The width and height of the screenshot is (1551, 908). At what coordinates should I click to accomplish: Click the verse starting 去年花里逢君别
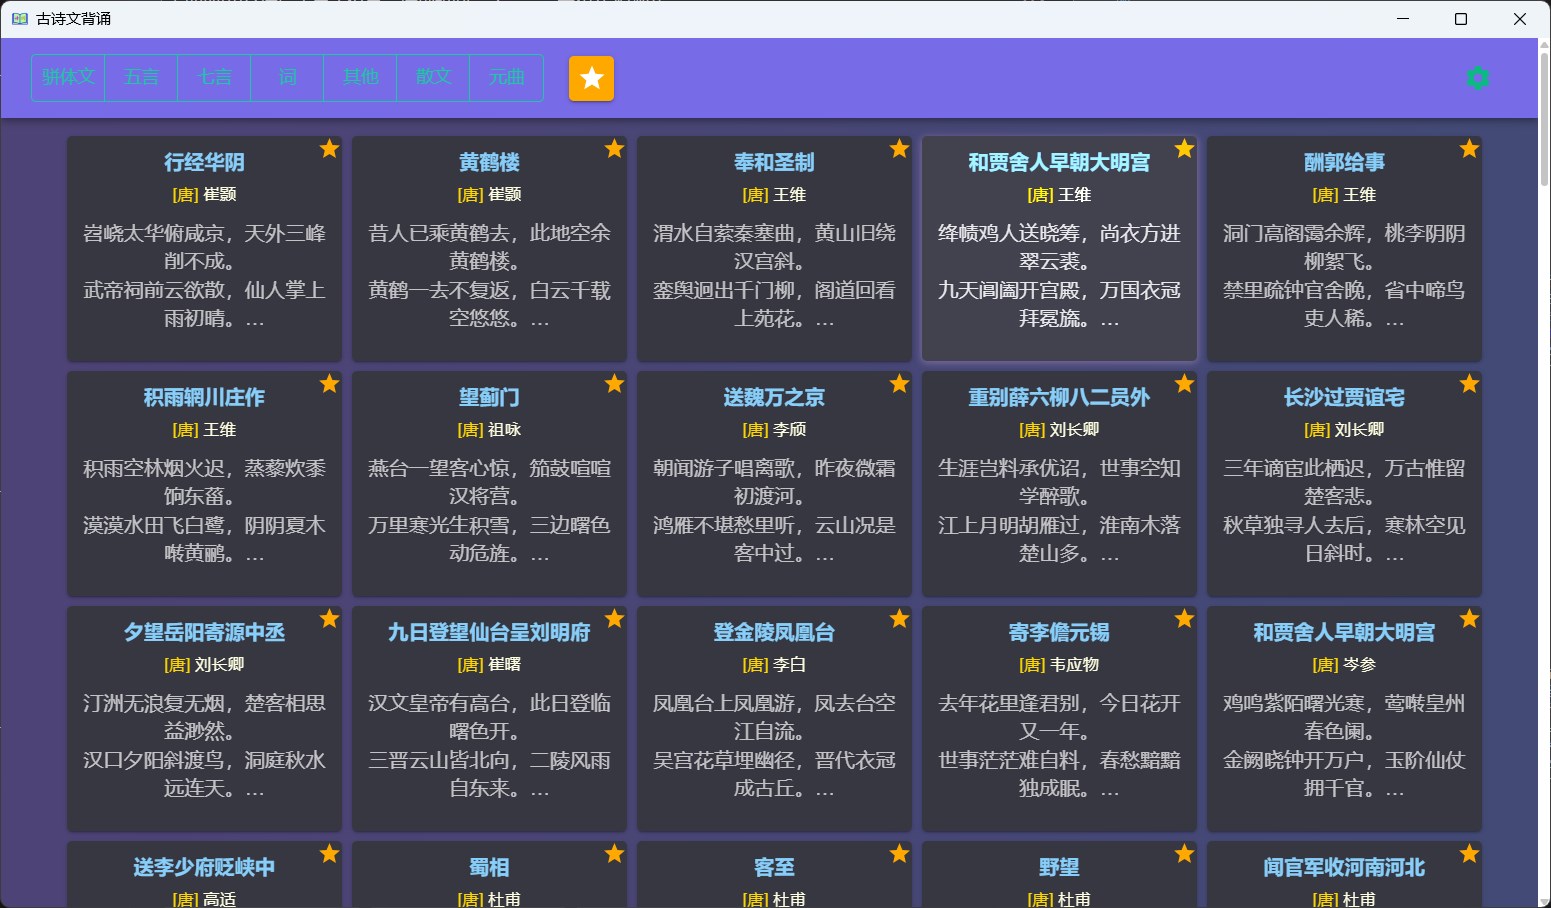point(1059,717)
